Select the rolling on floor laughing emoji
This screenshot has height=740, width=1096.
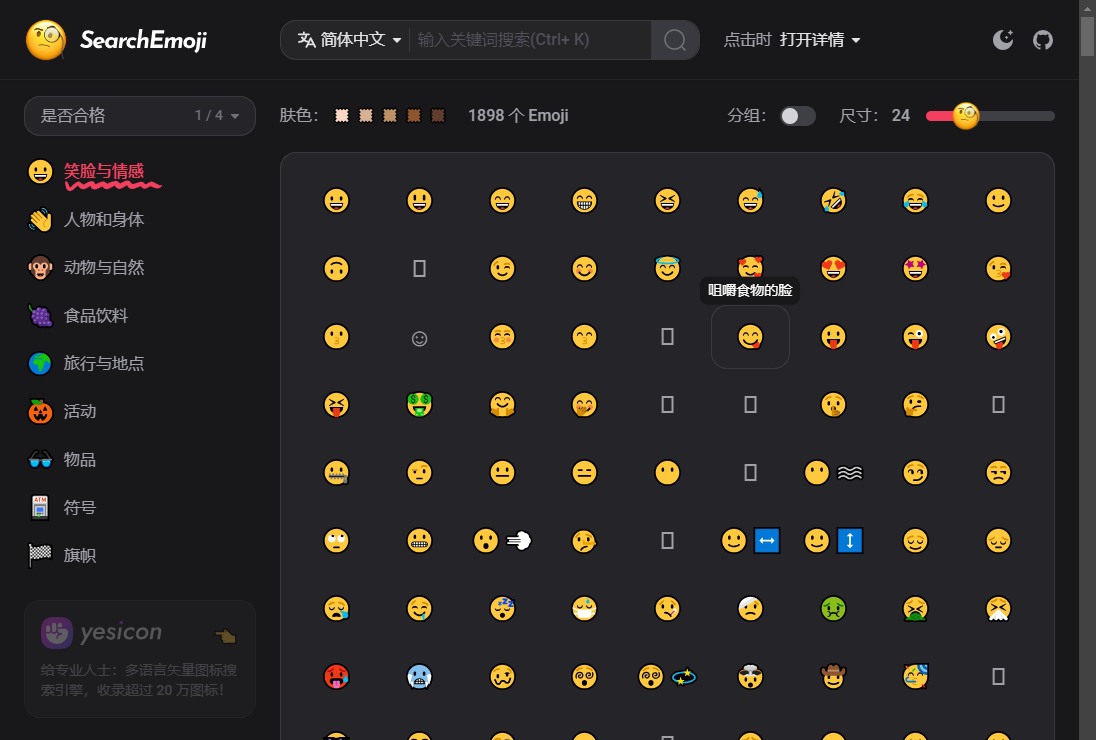(833, 201)
